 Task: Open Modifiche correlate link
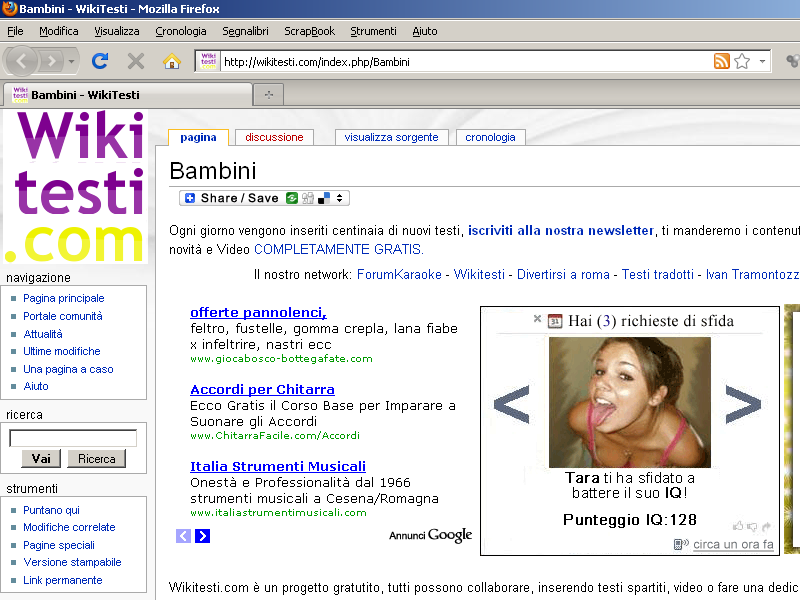[69, 527]
